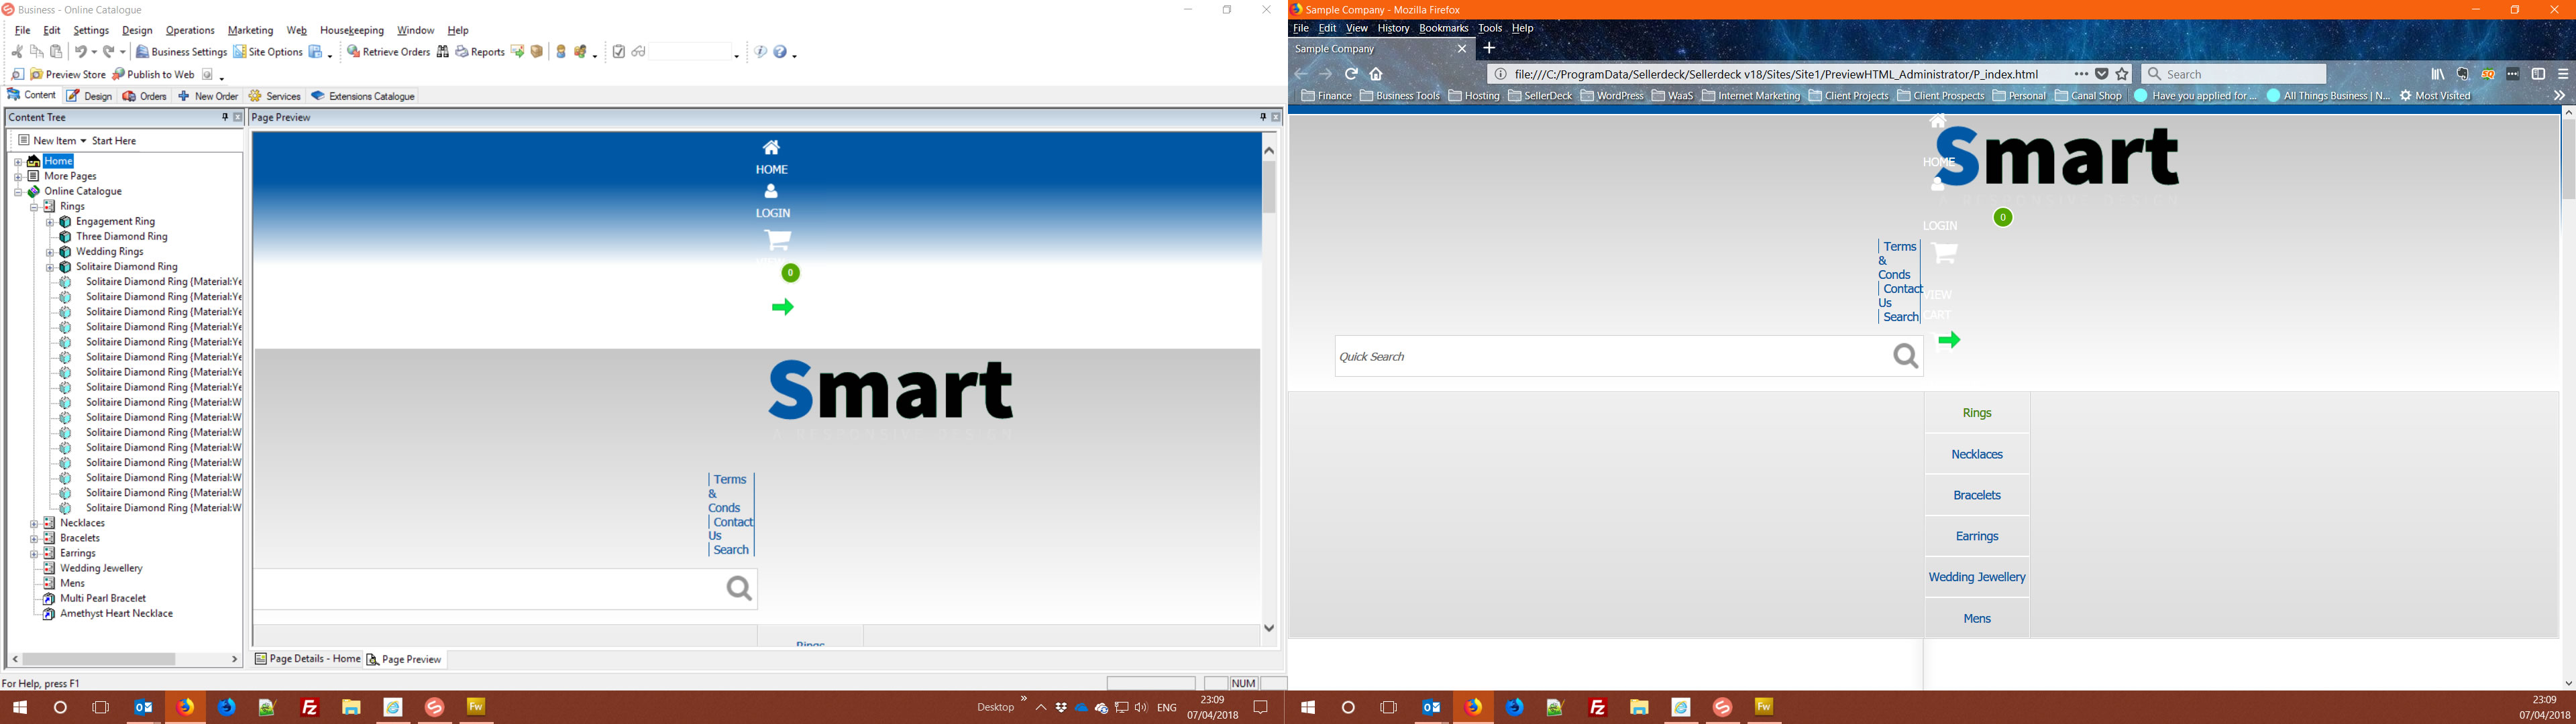Screen dimensions: 2576x724
Task: Toggle the Content Tree pin auto-hide
Action: coord(224,117)
